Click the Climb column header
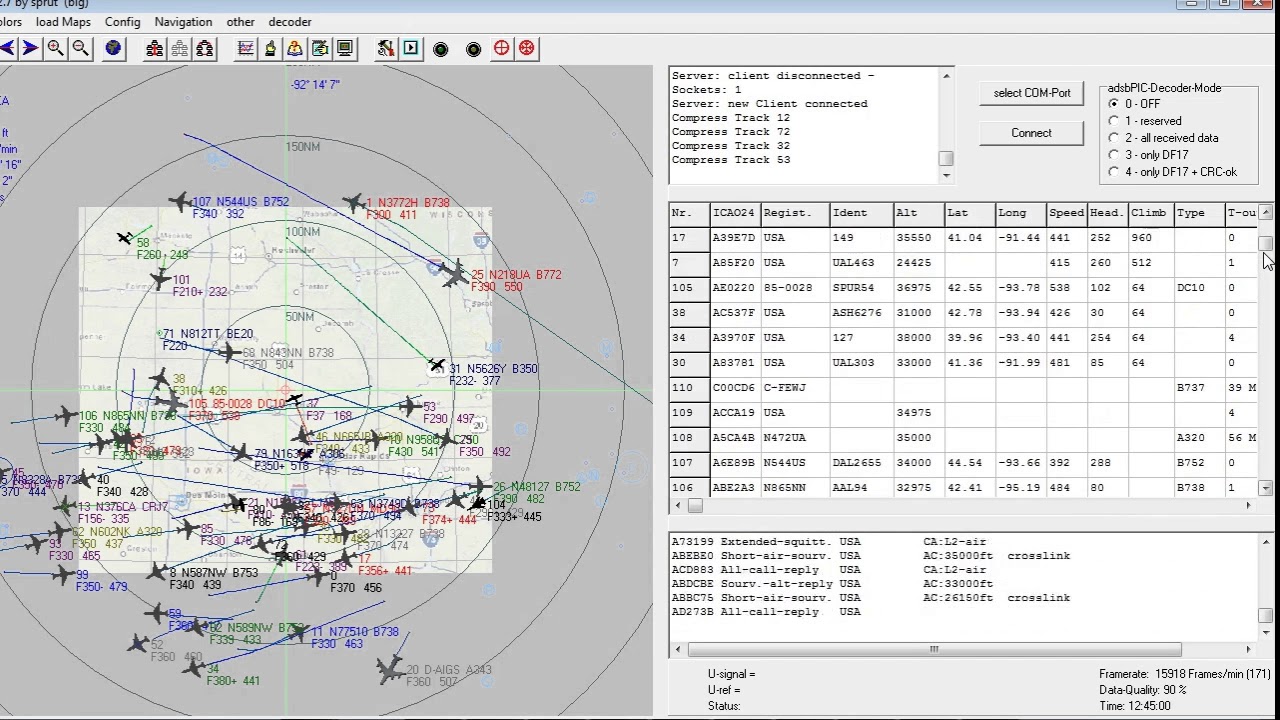The width and height of the screenshot is (1280, 720). [1150, 213]
